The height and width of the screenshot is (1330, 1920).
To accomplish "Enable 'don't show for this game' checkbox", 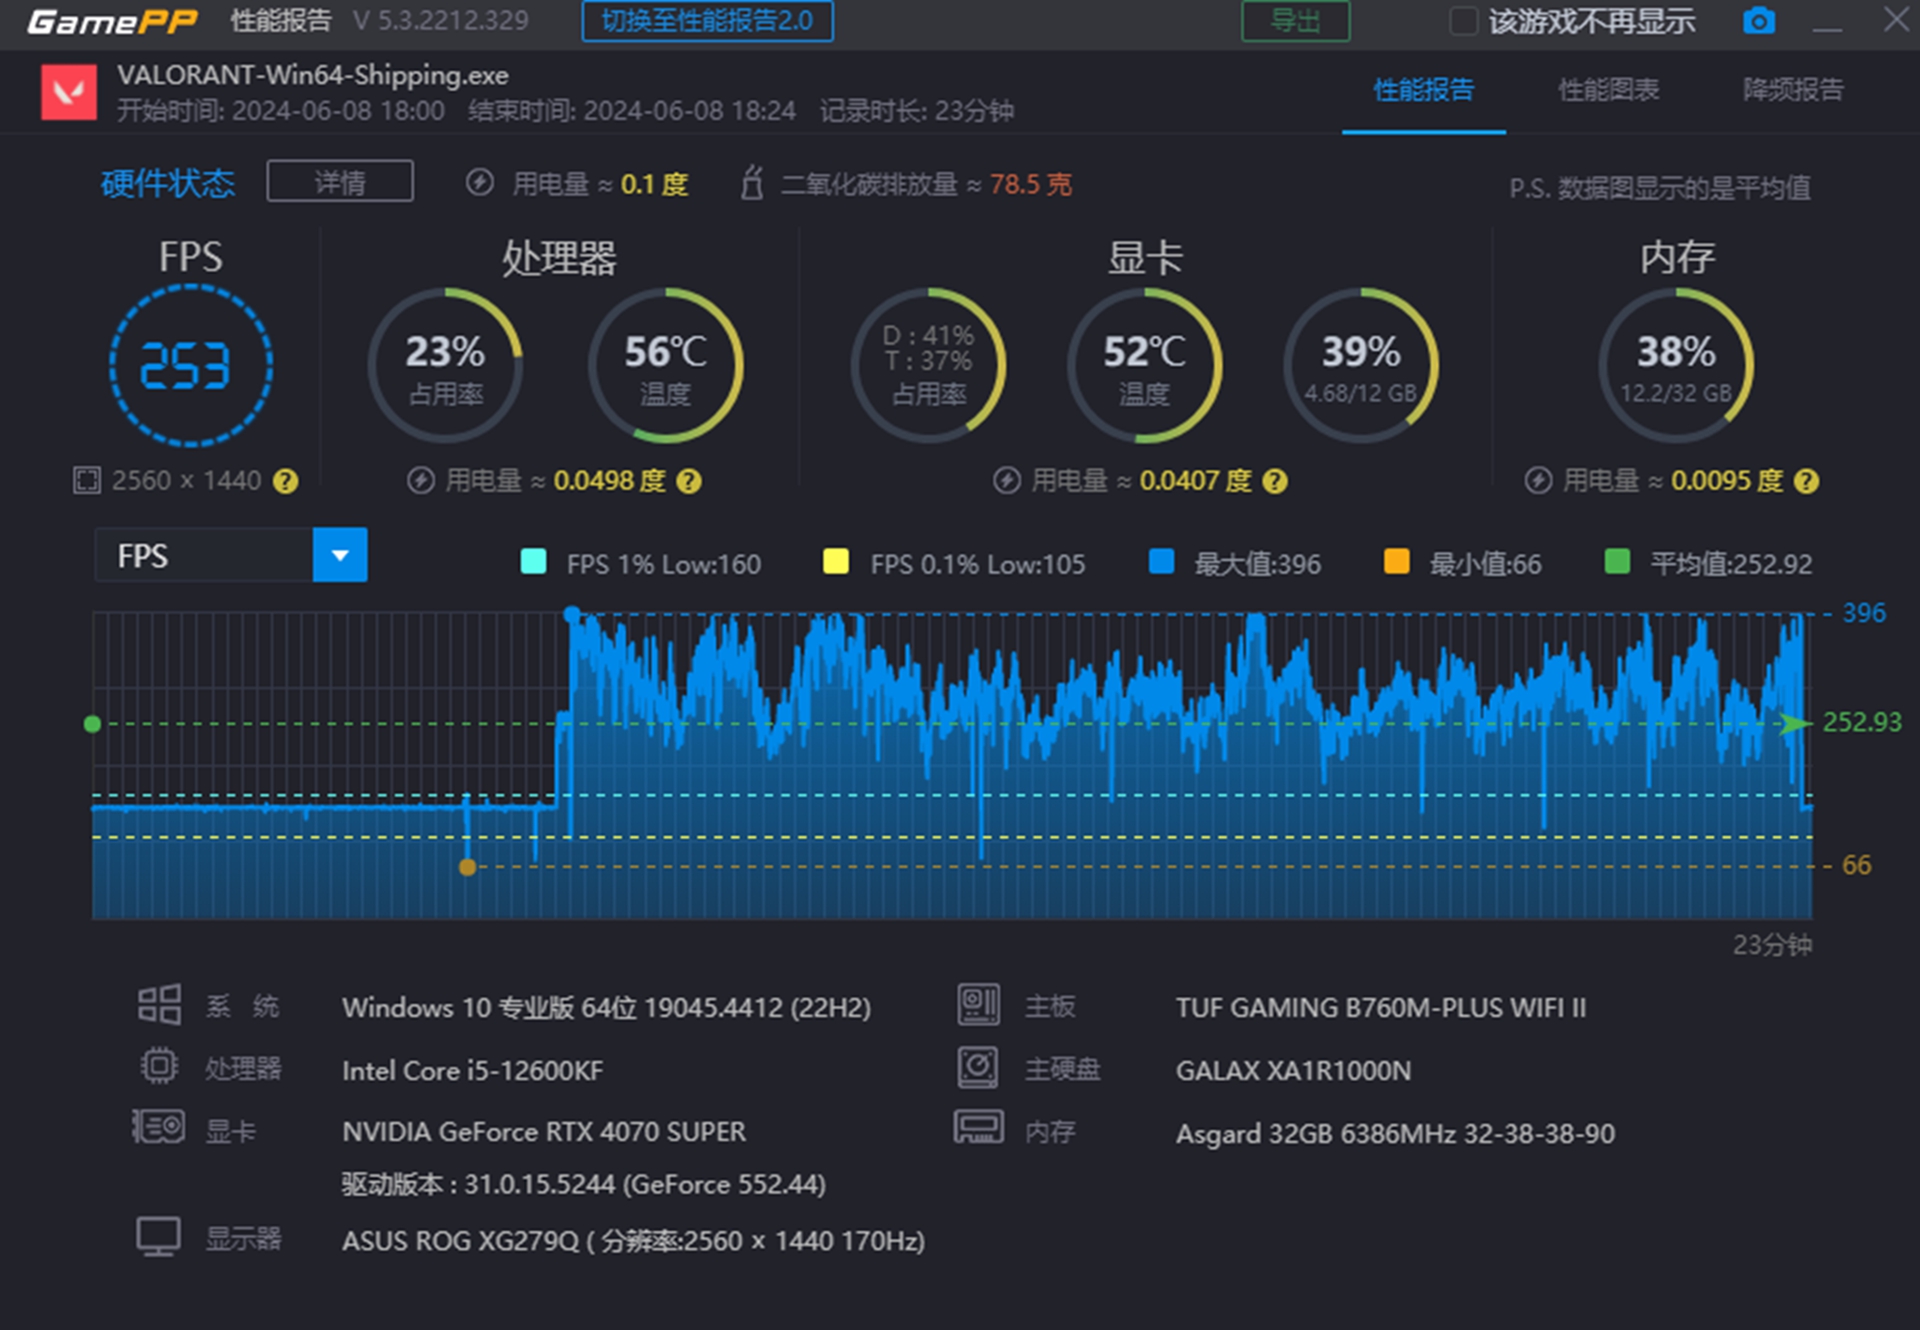I will coord(1463,21).
